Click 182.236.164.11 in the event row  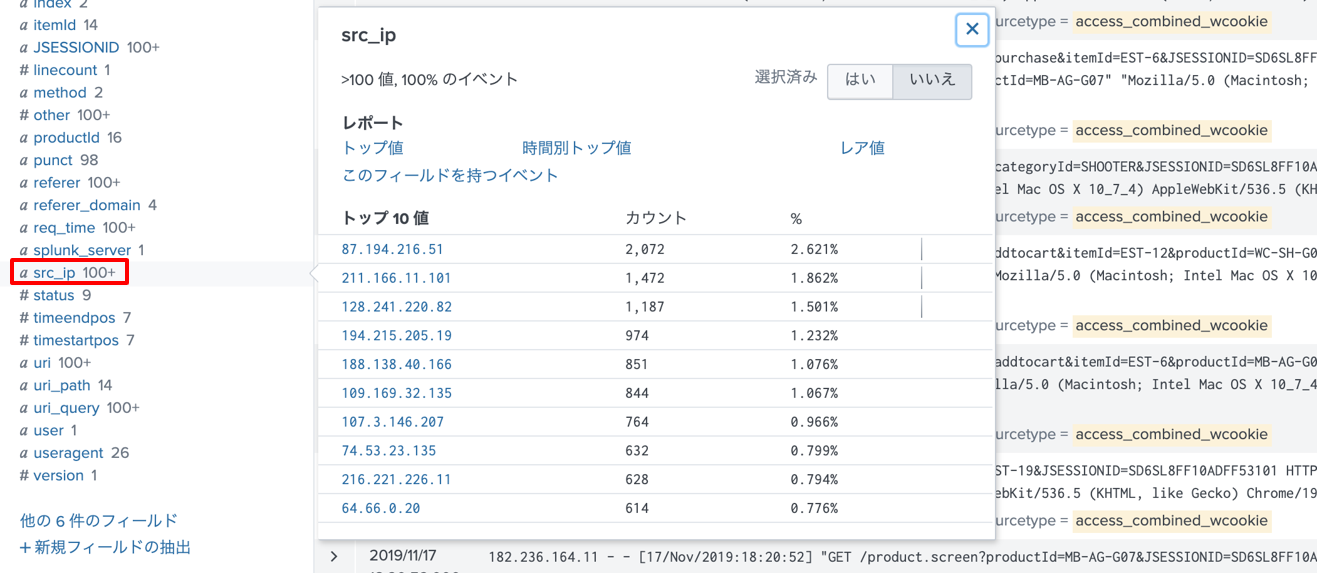coord(544,556)
